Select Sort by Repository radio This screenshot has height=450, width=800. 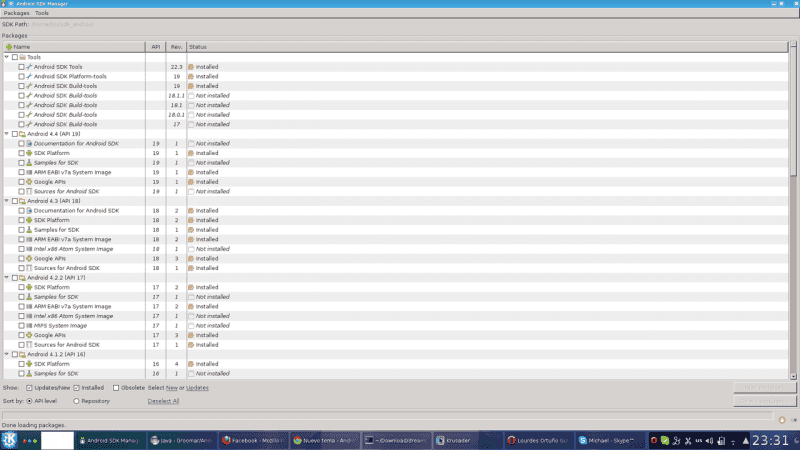click(x=77, y=401)
